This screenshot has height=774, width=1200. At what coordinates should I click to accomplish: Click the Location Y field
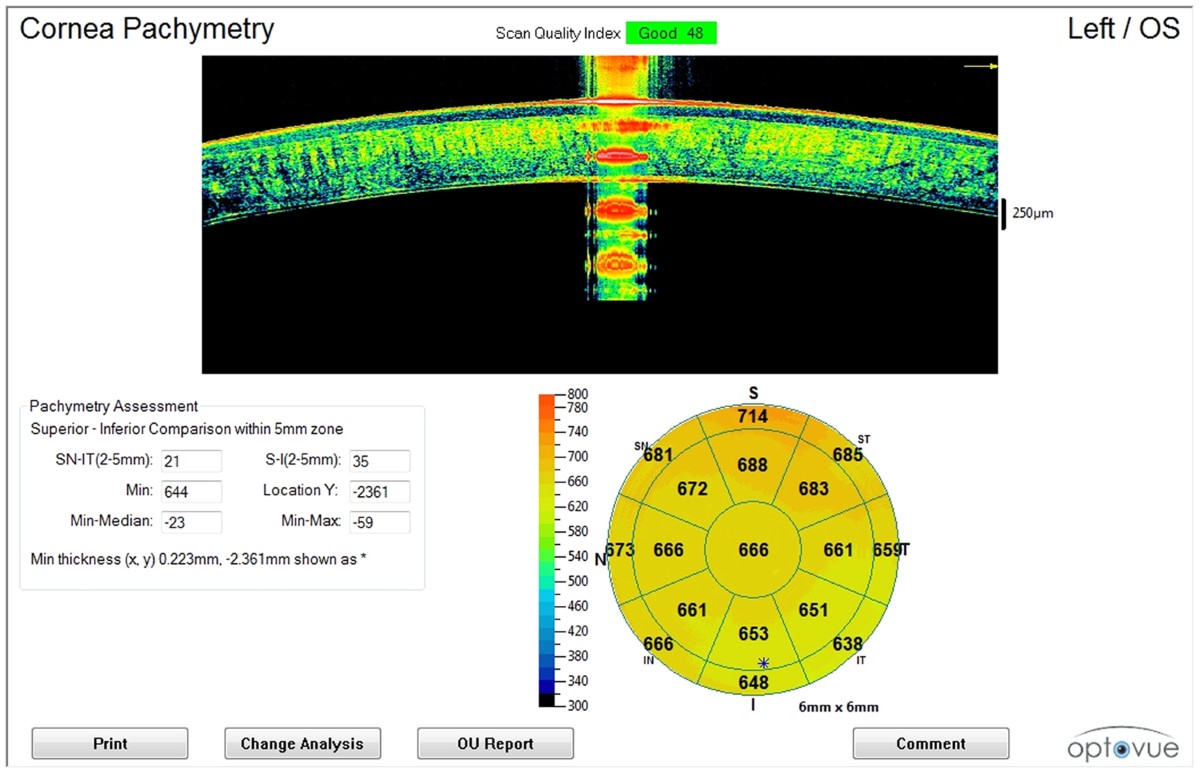click(x=380, y=491)
